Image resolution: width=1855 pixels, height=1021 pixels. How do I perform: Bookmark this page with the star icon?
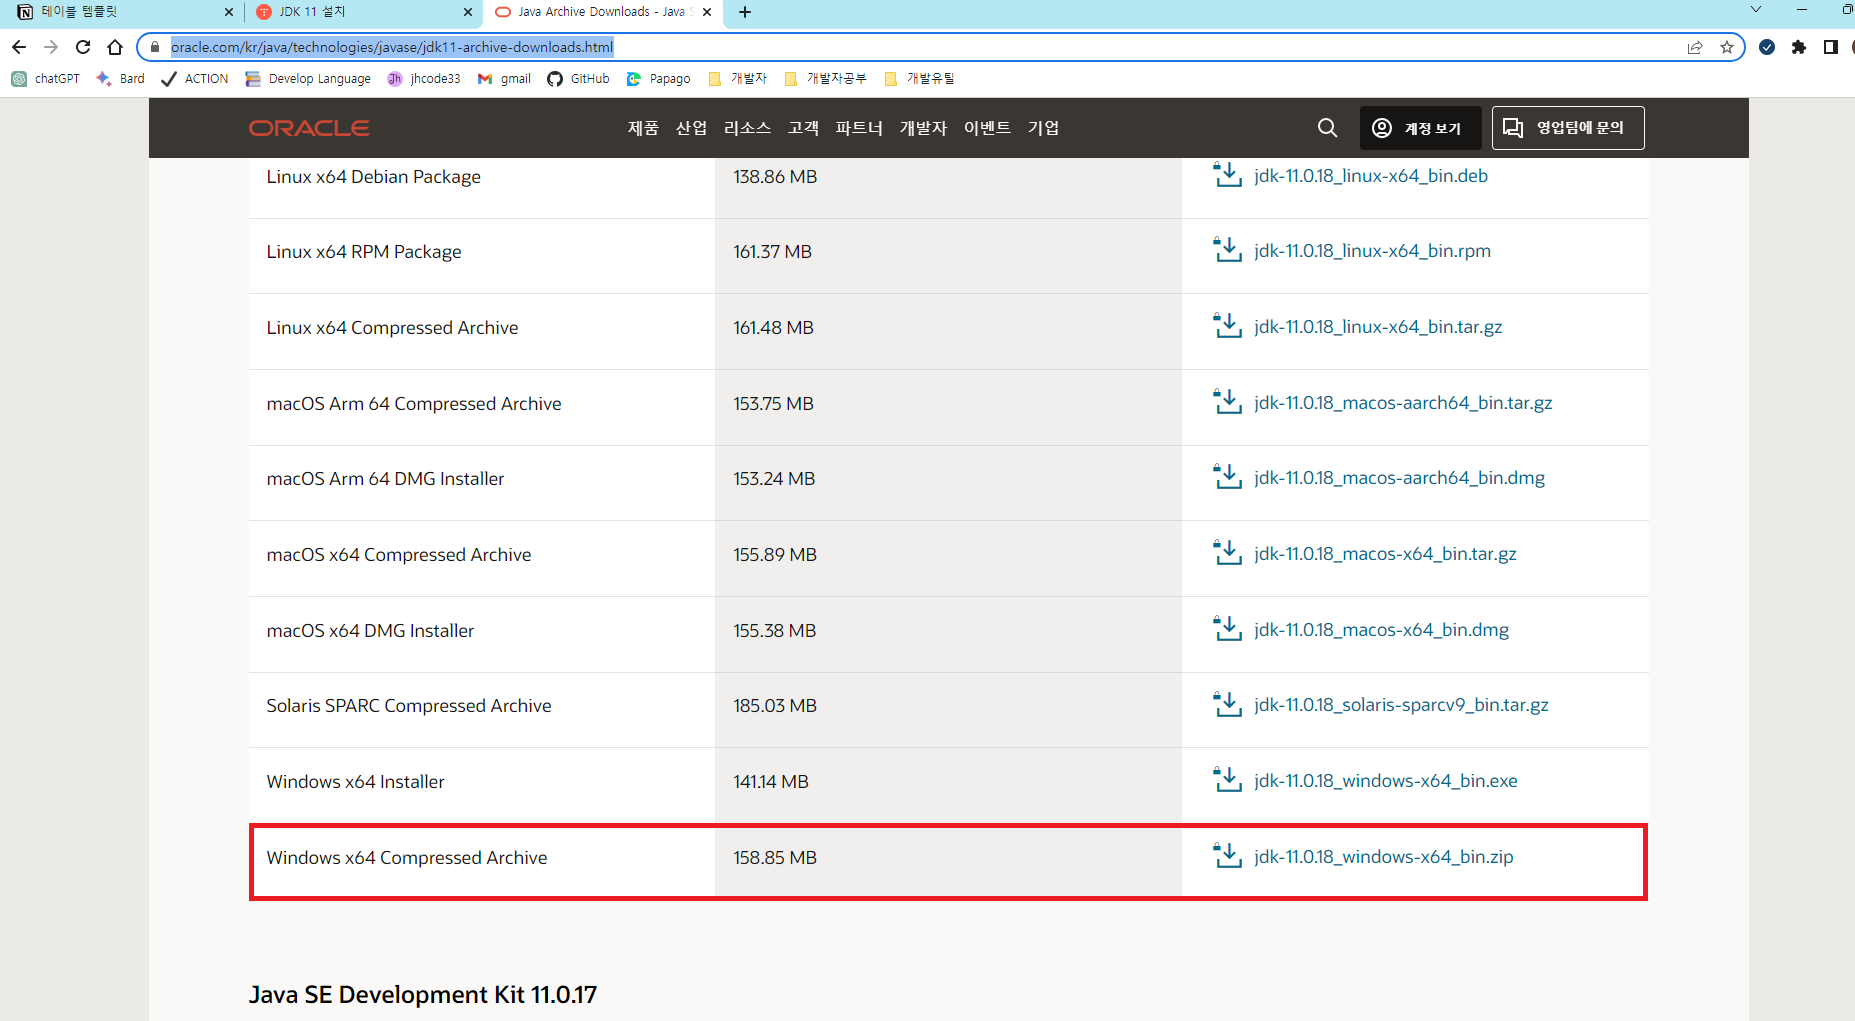pyautogui.click(x=1726, y=47)
